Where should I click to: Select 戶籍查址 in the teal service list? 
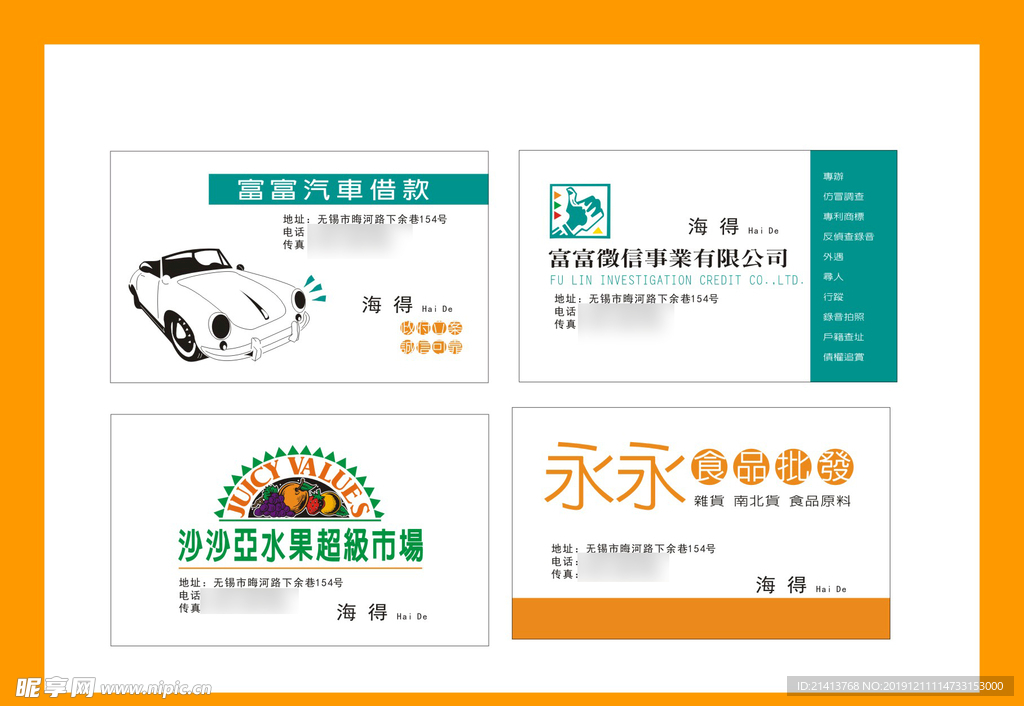tap(843, 337)
